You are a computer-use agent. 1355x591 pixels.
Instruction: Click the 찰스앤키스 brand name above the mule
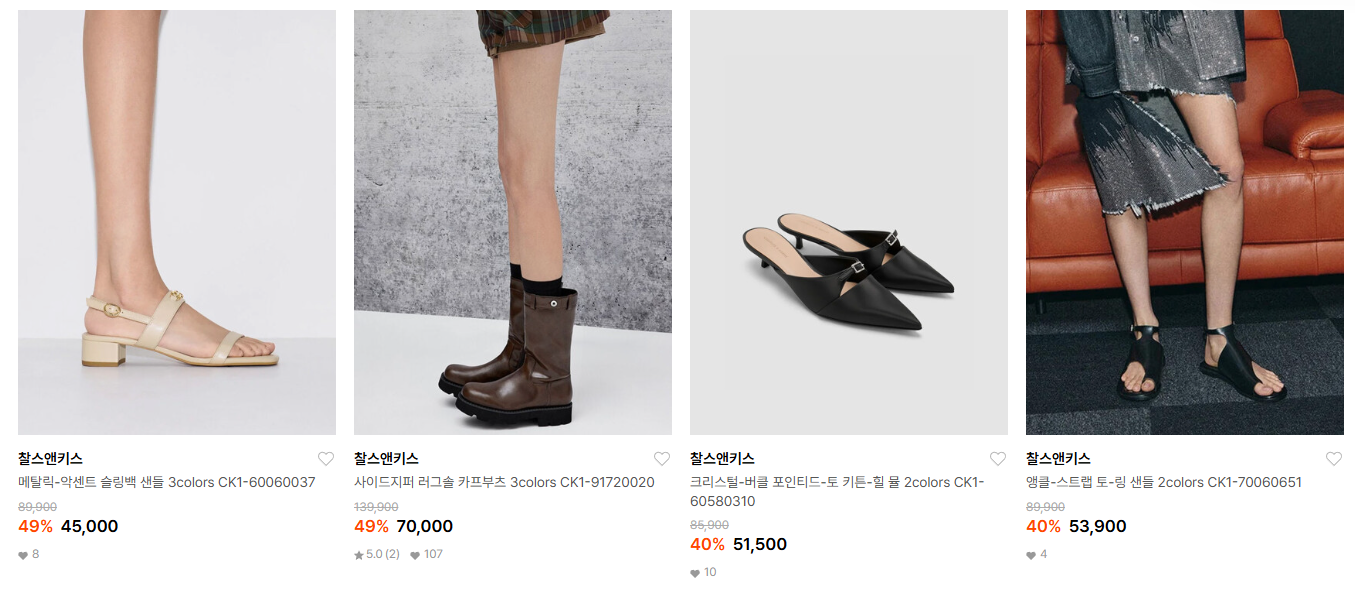tap(722, 459)
